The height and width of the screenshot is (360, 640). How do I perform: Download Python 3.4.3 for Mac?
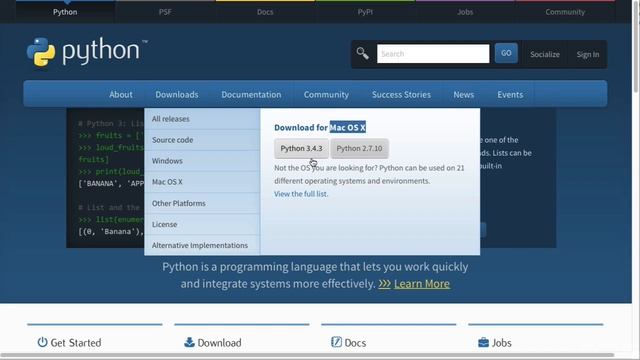301,148
